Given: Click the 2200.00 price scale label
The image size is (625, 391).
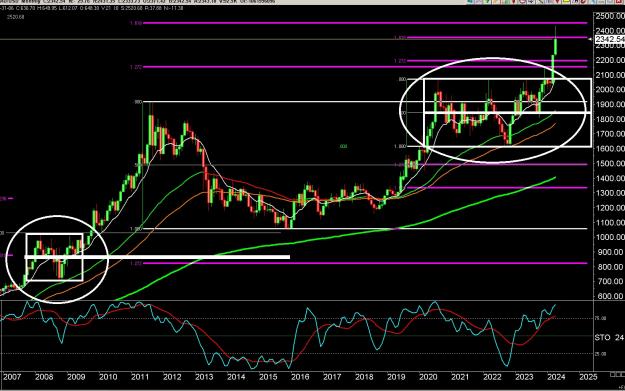Looking at the screenshot, I should 610,60.
